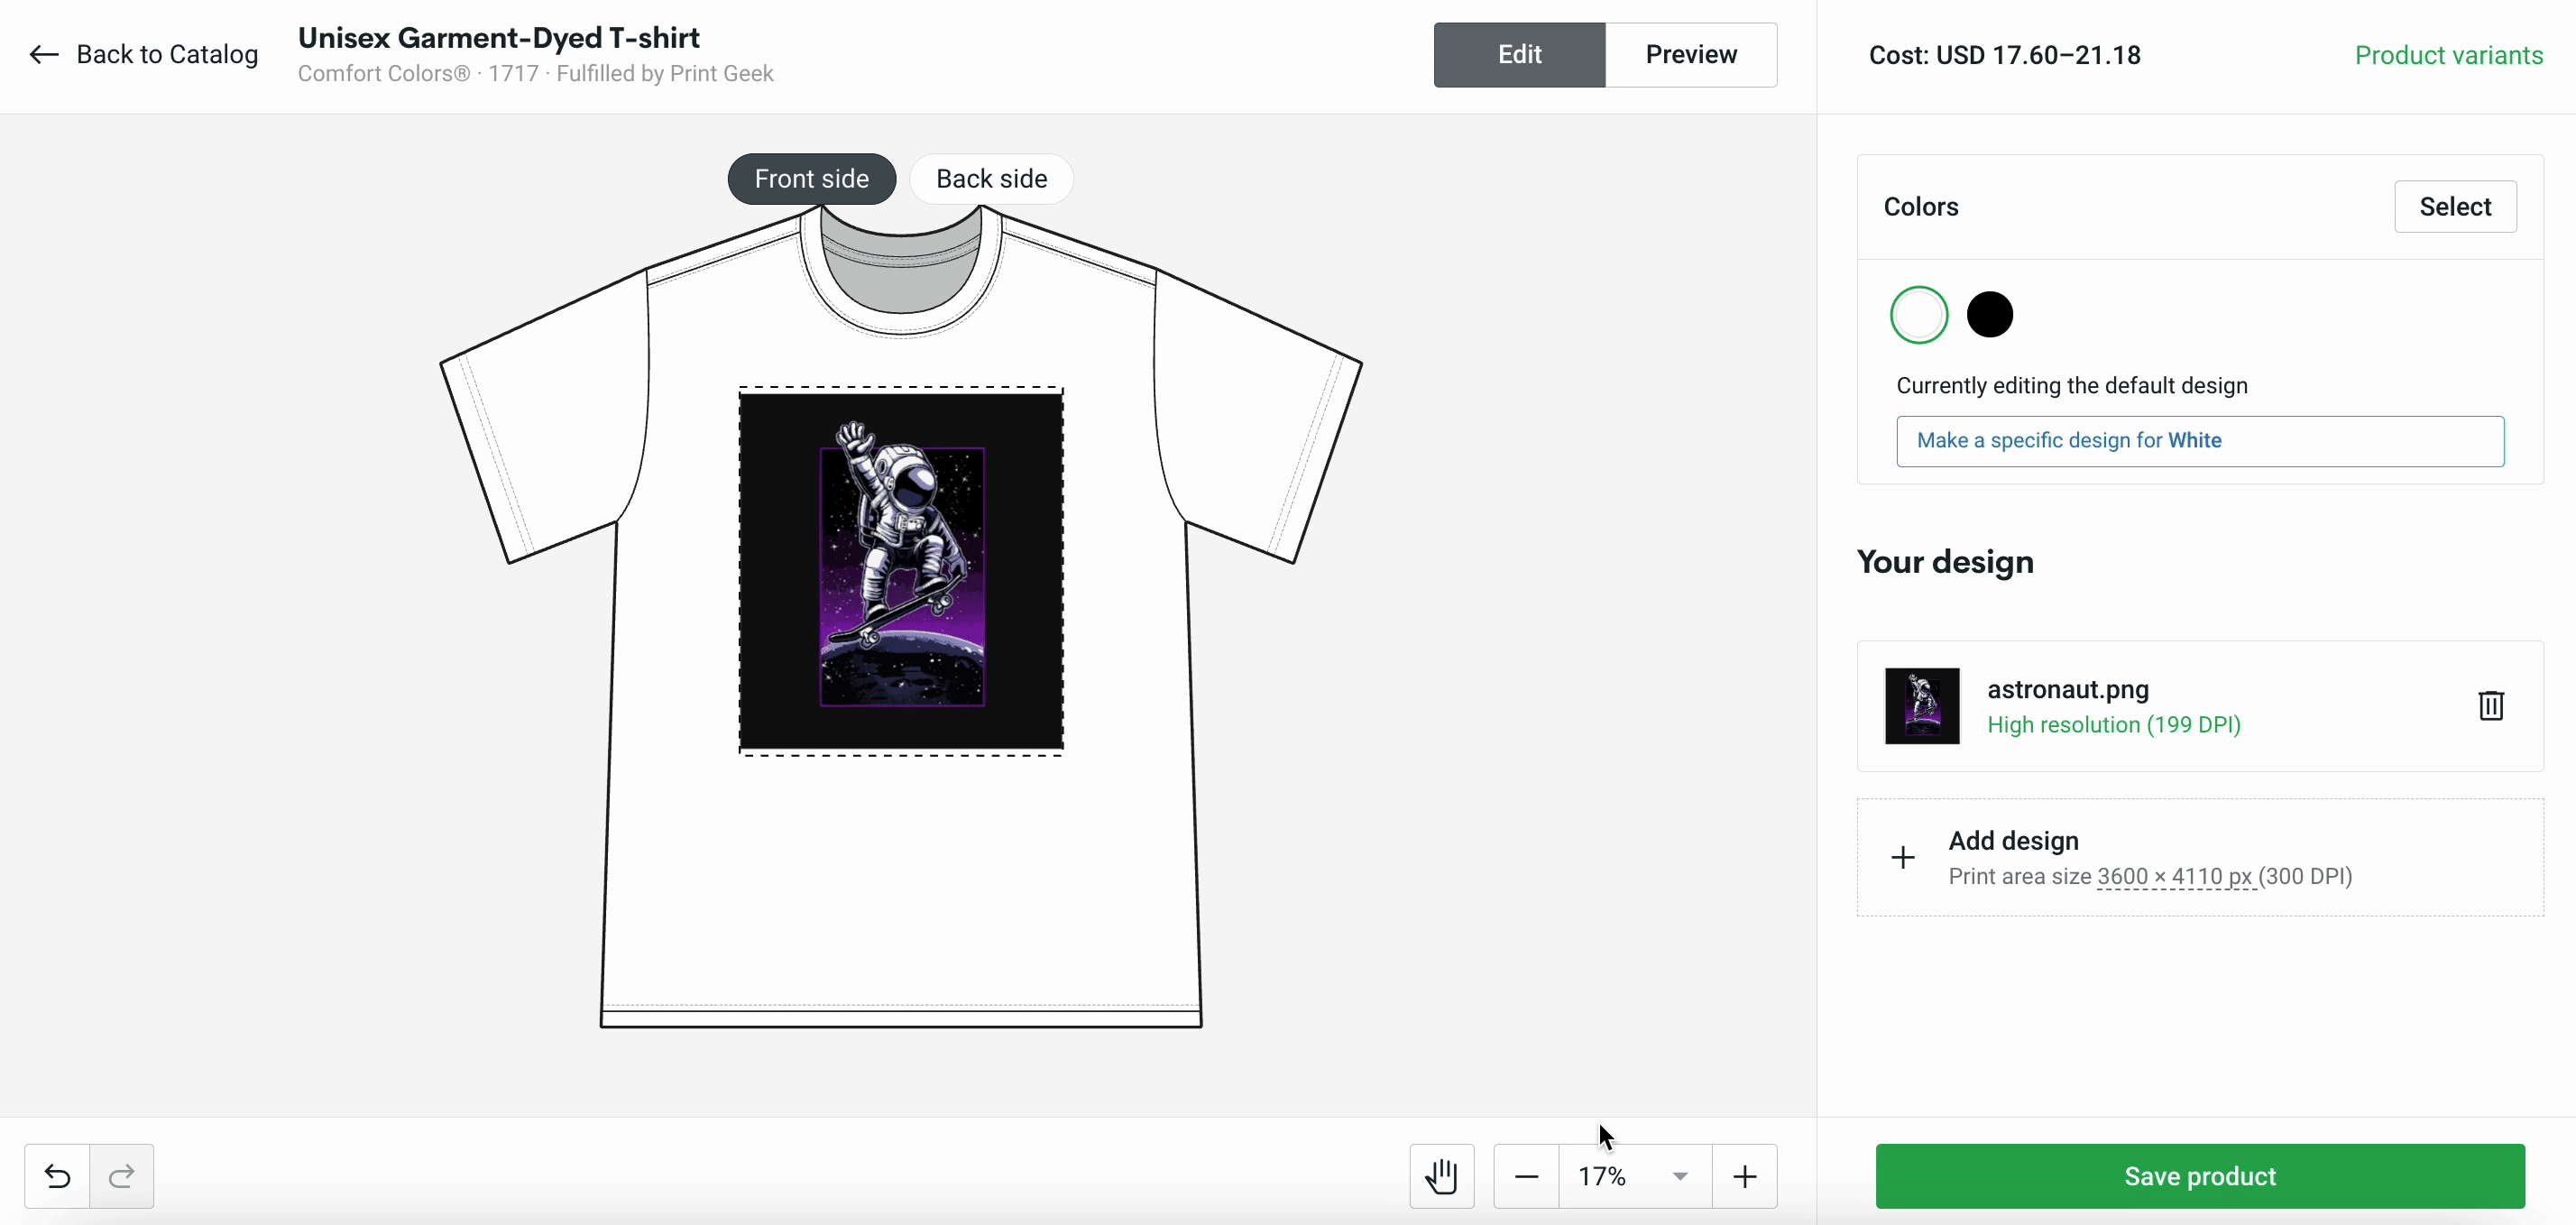
Task: Select the hand/pan tool
Action: point(1440,1175)
